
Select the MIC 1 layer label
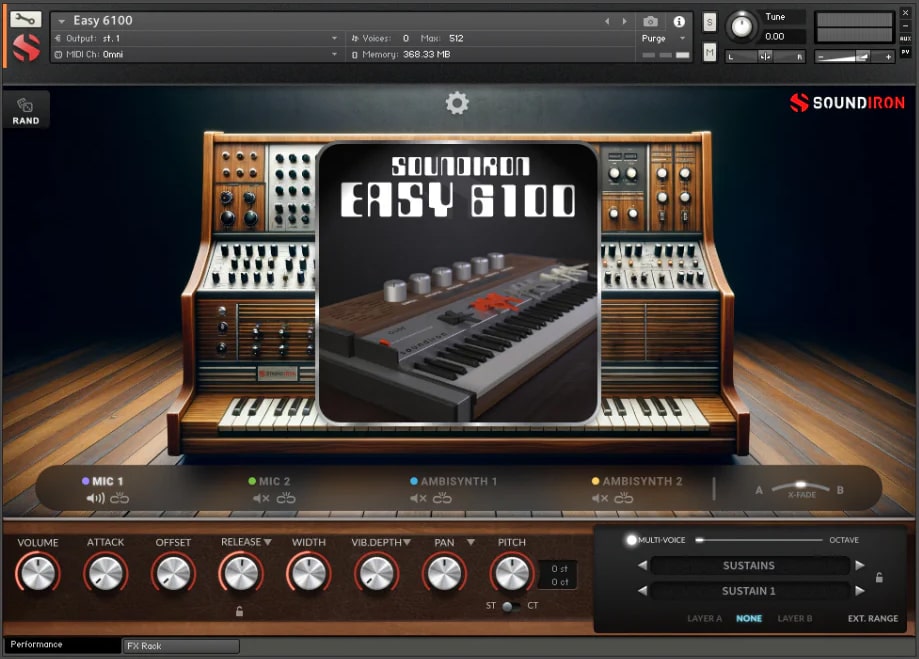coord(107,481)
